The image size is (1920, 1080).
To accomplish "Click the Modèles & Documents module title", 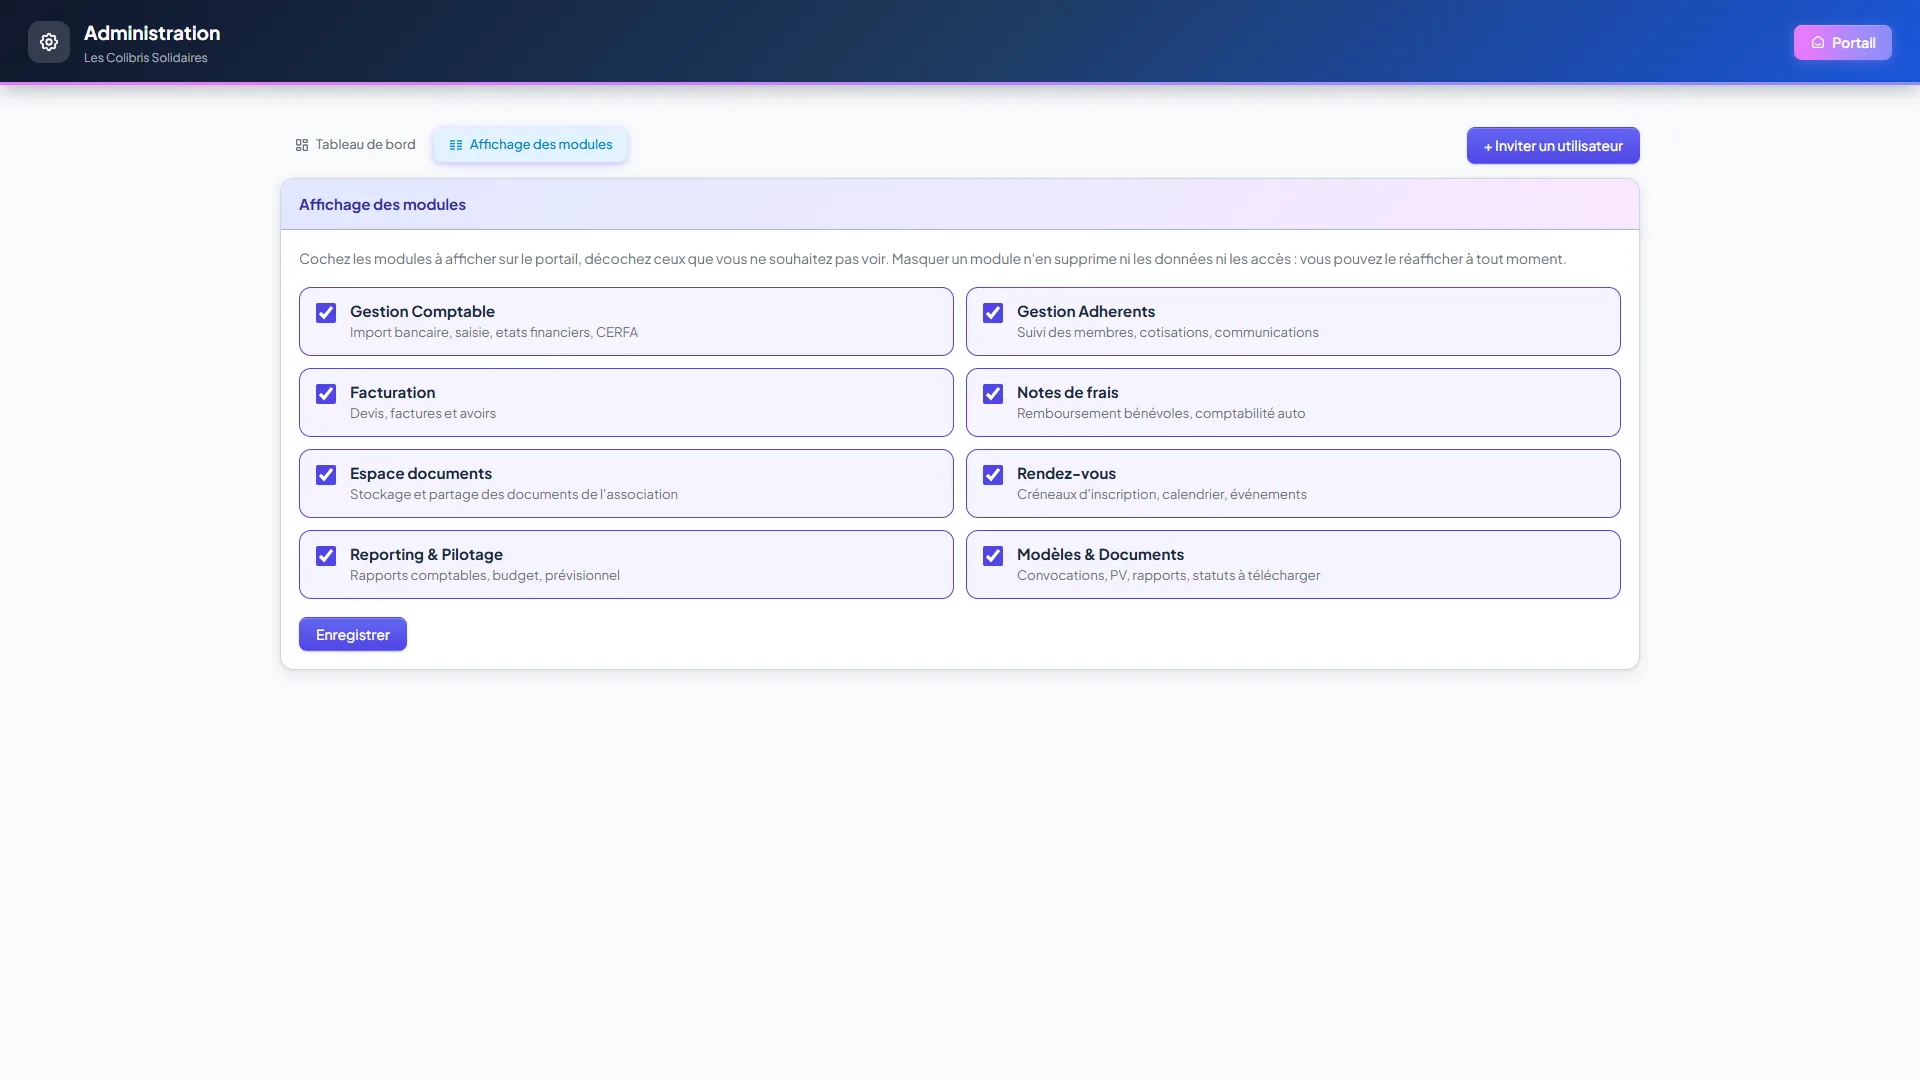I will (x=1100, y=555).
